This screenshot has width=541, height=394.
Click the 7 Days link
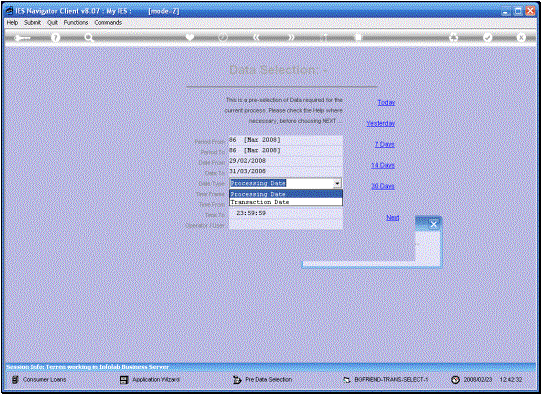tap(385, 144)
